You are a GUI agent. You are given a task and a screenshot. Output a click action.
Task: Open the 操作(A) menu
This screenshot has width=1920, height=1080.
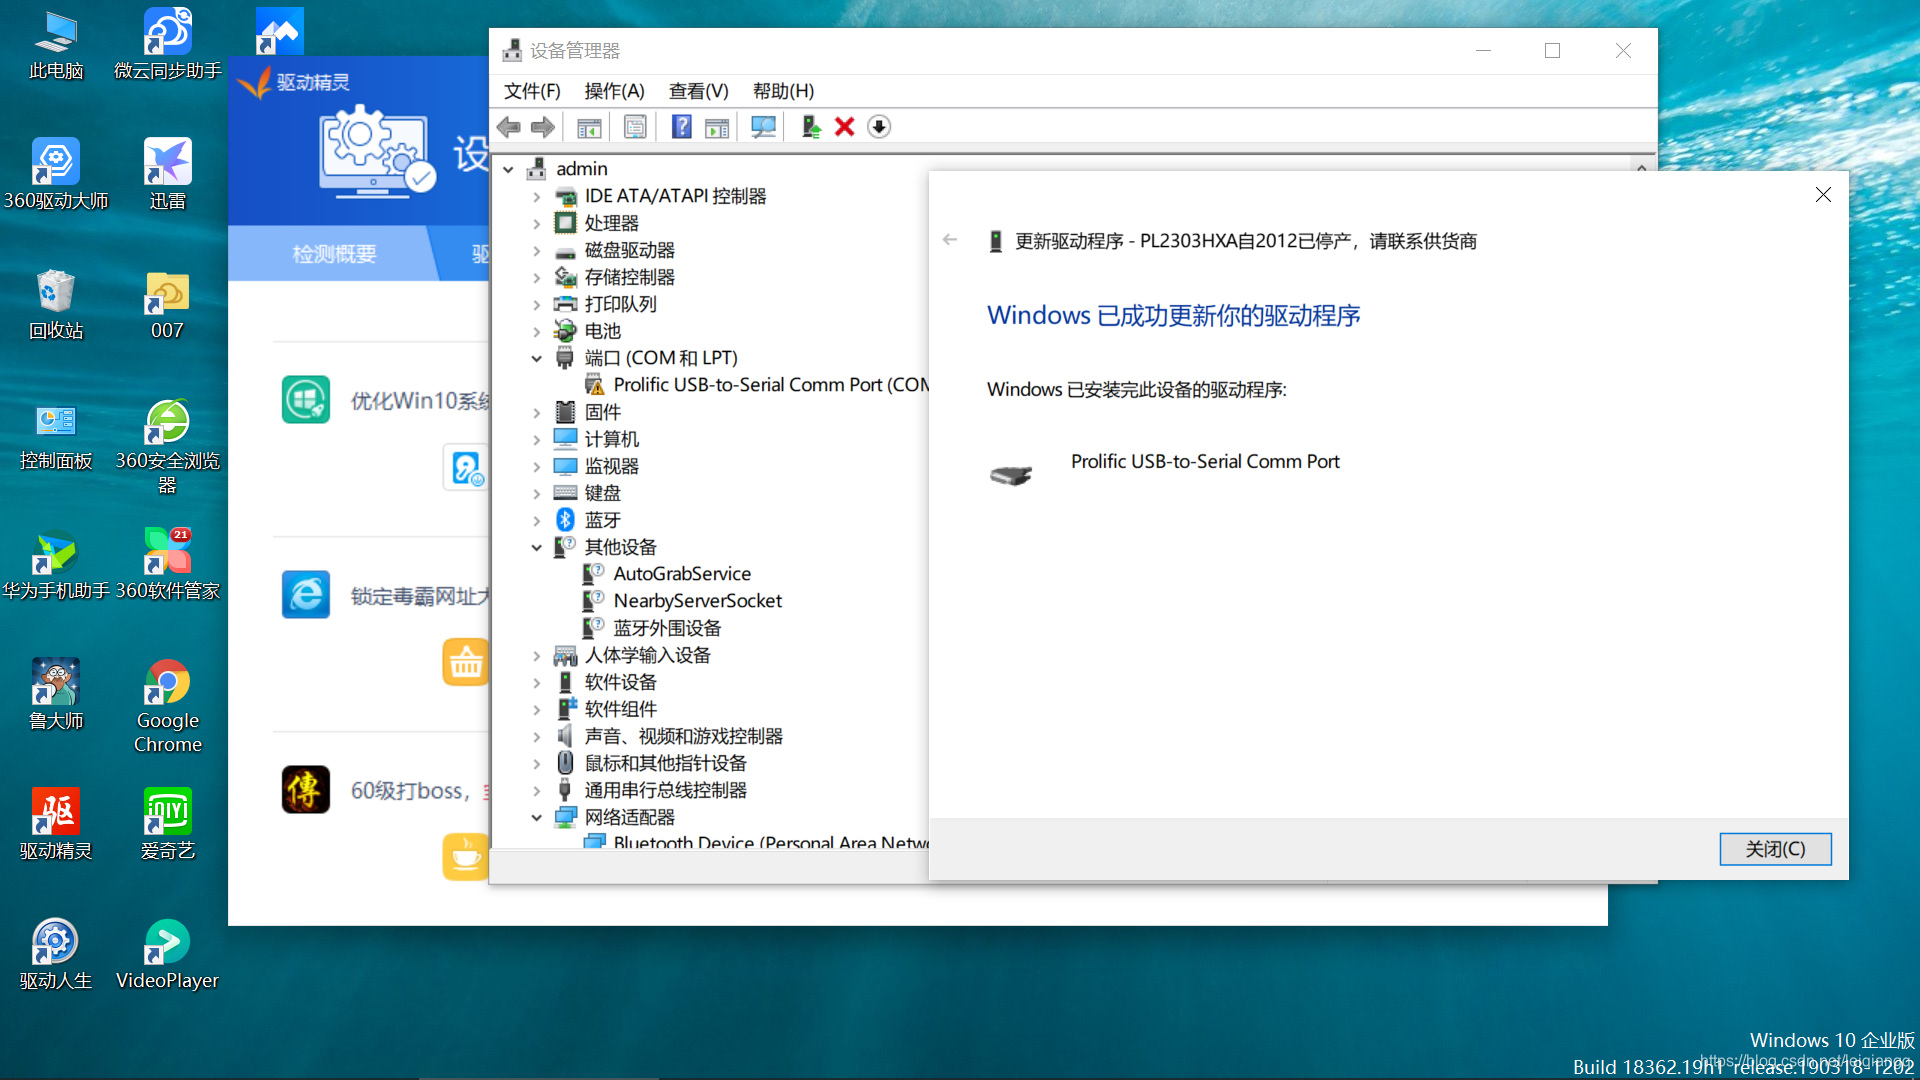[x=614, y=91]
